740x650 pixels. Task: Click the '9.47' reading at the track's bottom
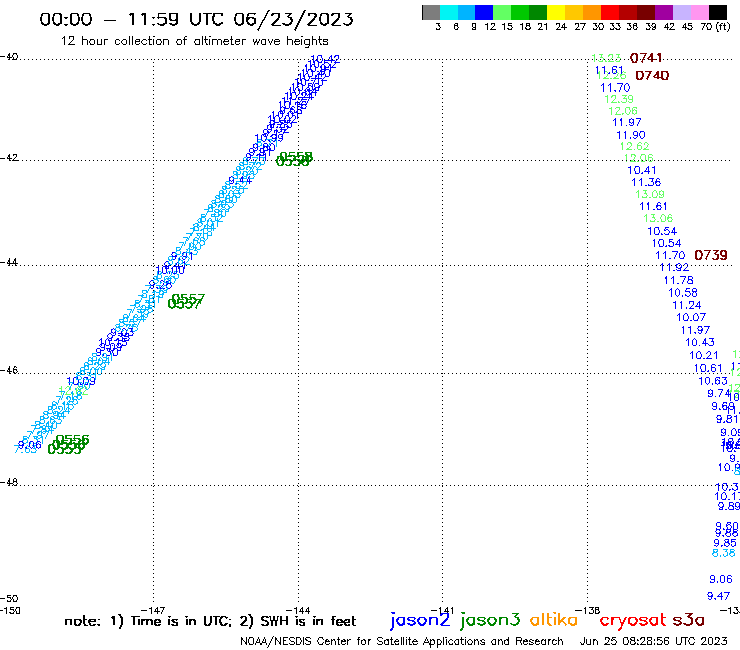pyautogui.click(x=718, y=596)
